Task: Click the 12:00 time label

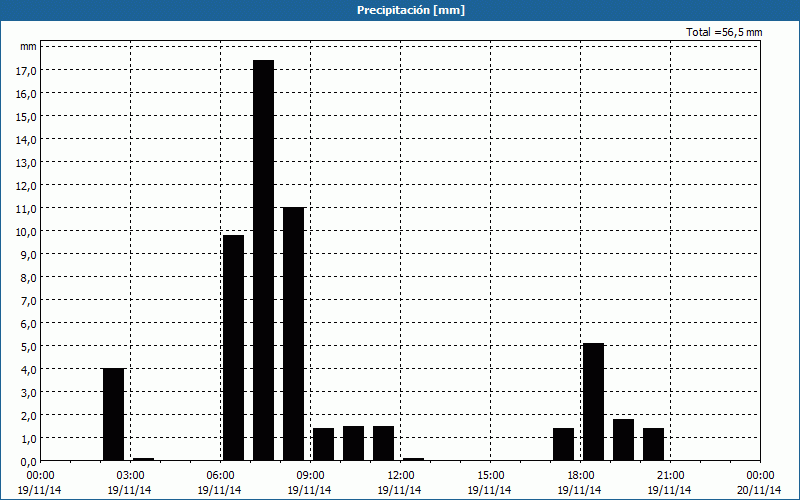Action: click(x=401, y=476)
